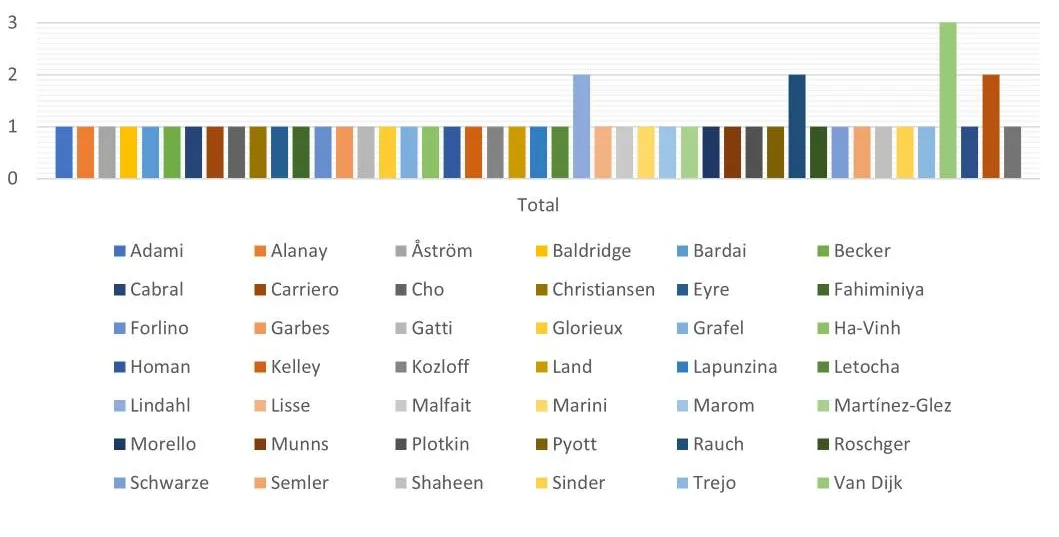Select the Kelley orange legend swatch

pos(260,367)
